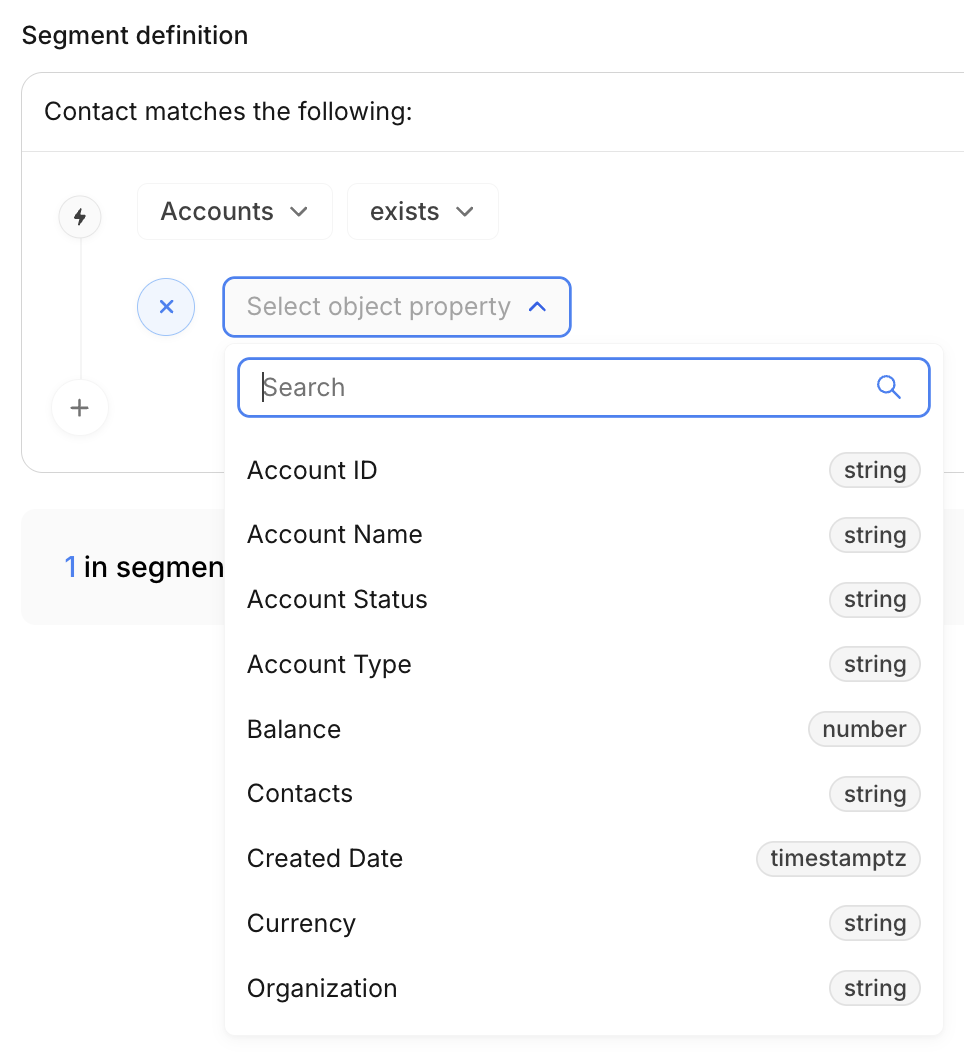The image size is (964, 1056).
Task: Pick the Balance number property
Action: [294, 730]
